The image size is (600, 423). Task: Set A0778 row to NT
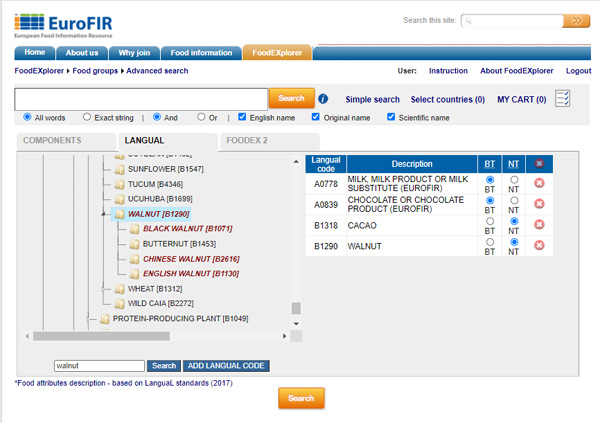(x=514, y=180)
